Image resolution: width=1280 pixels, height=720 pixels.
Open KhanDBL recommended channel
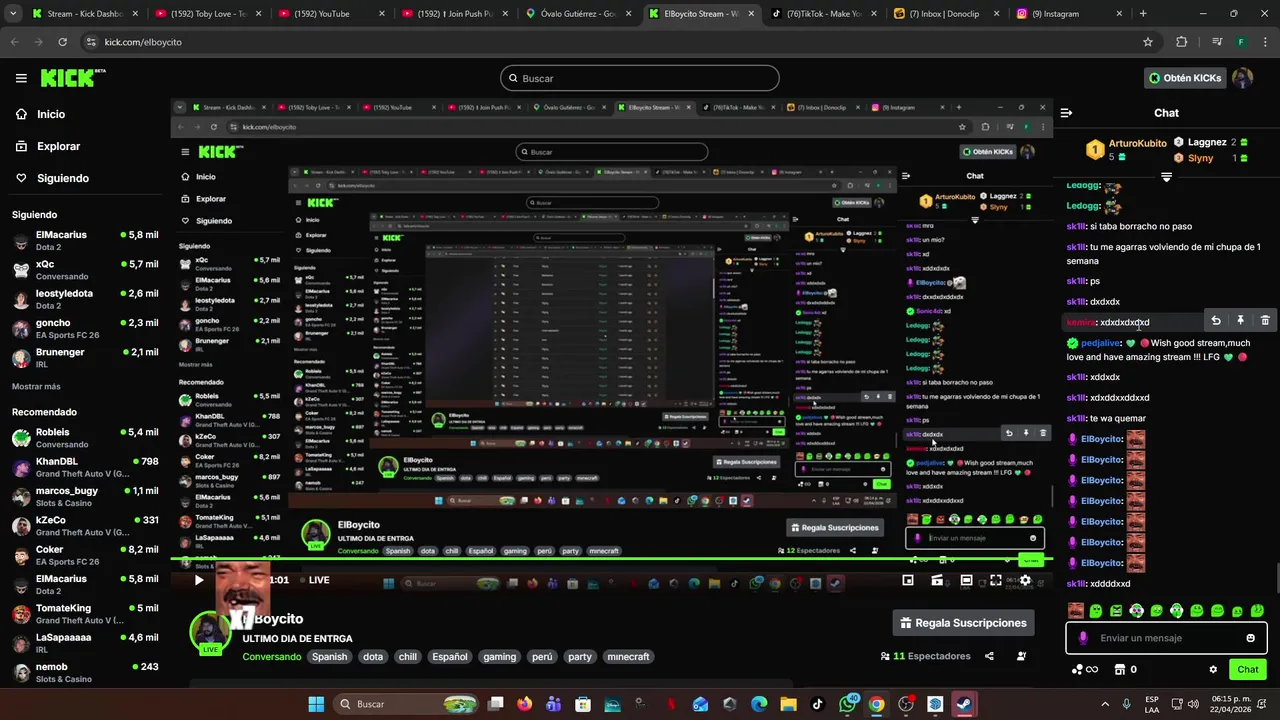pyautogui.click(x=85, y=467)
